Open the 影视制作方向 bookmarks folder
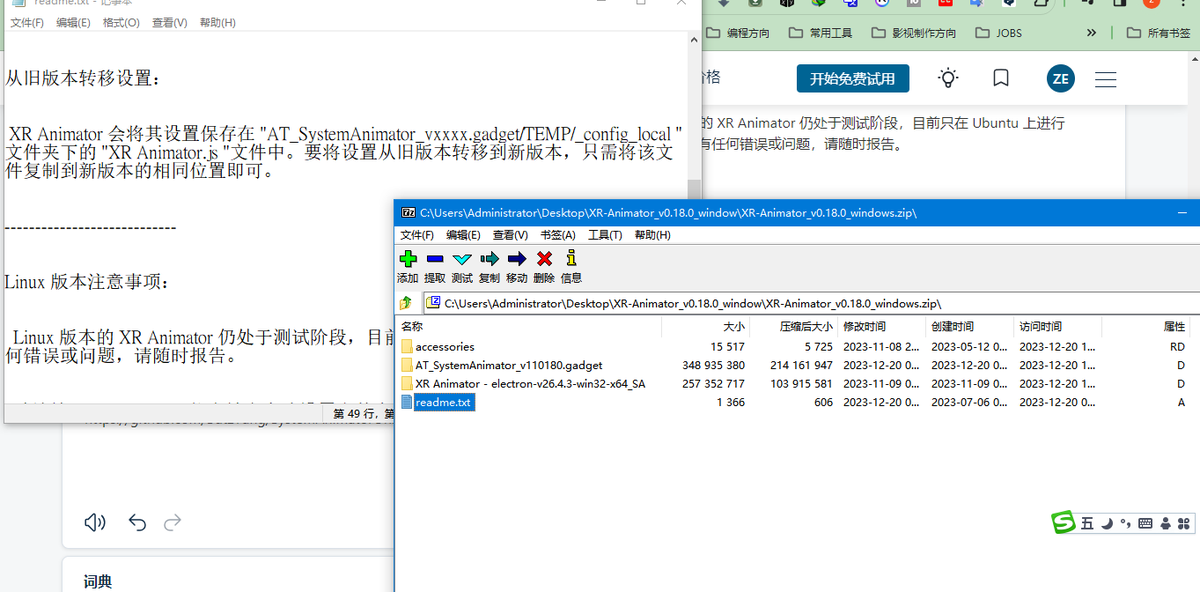Viewport: 1200px width, 592px height. click(x=914, y=33)
